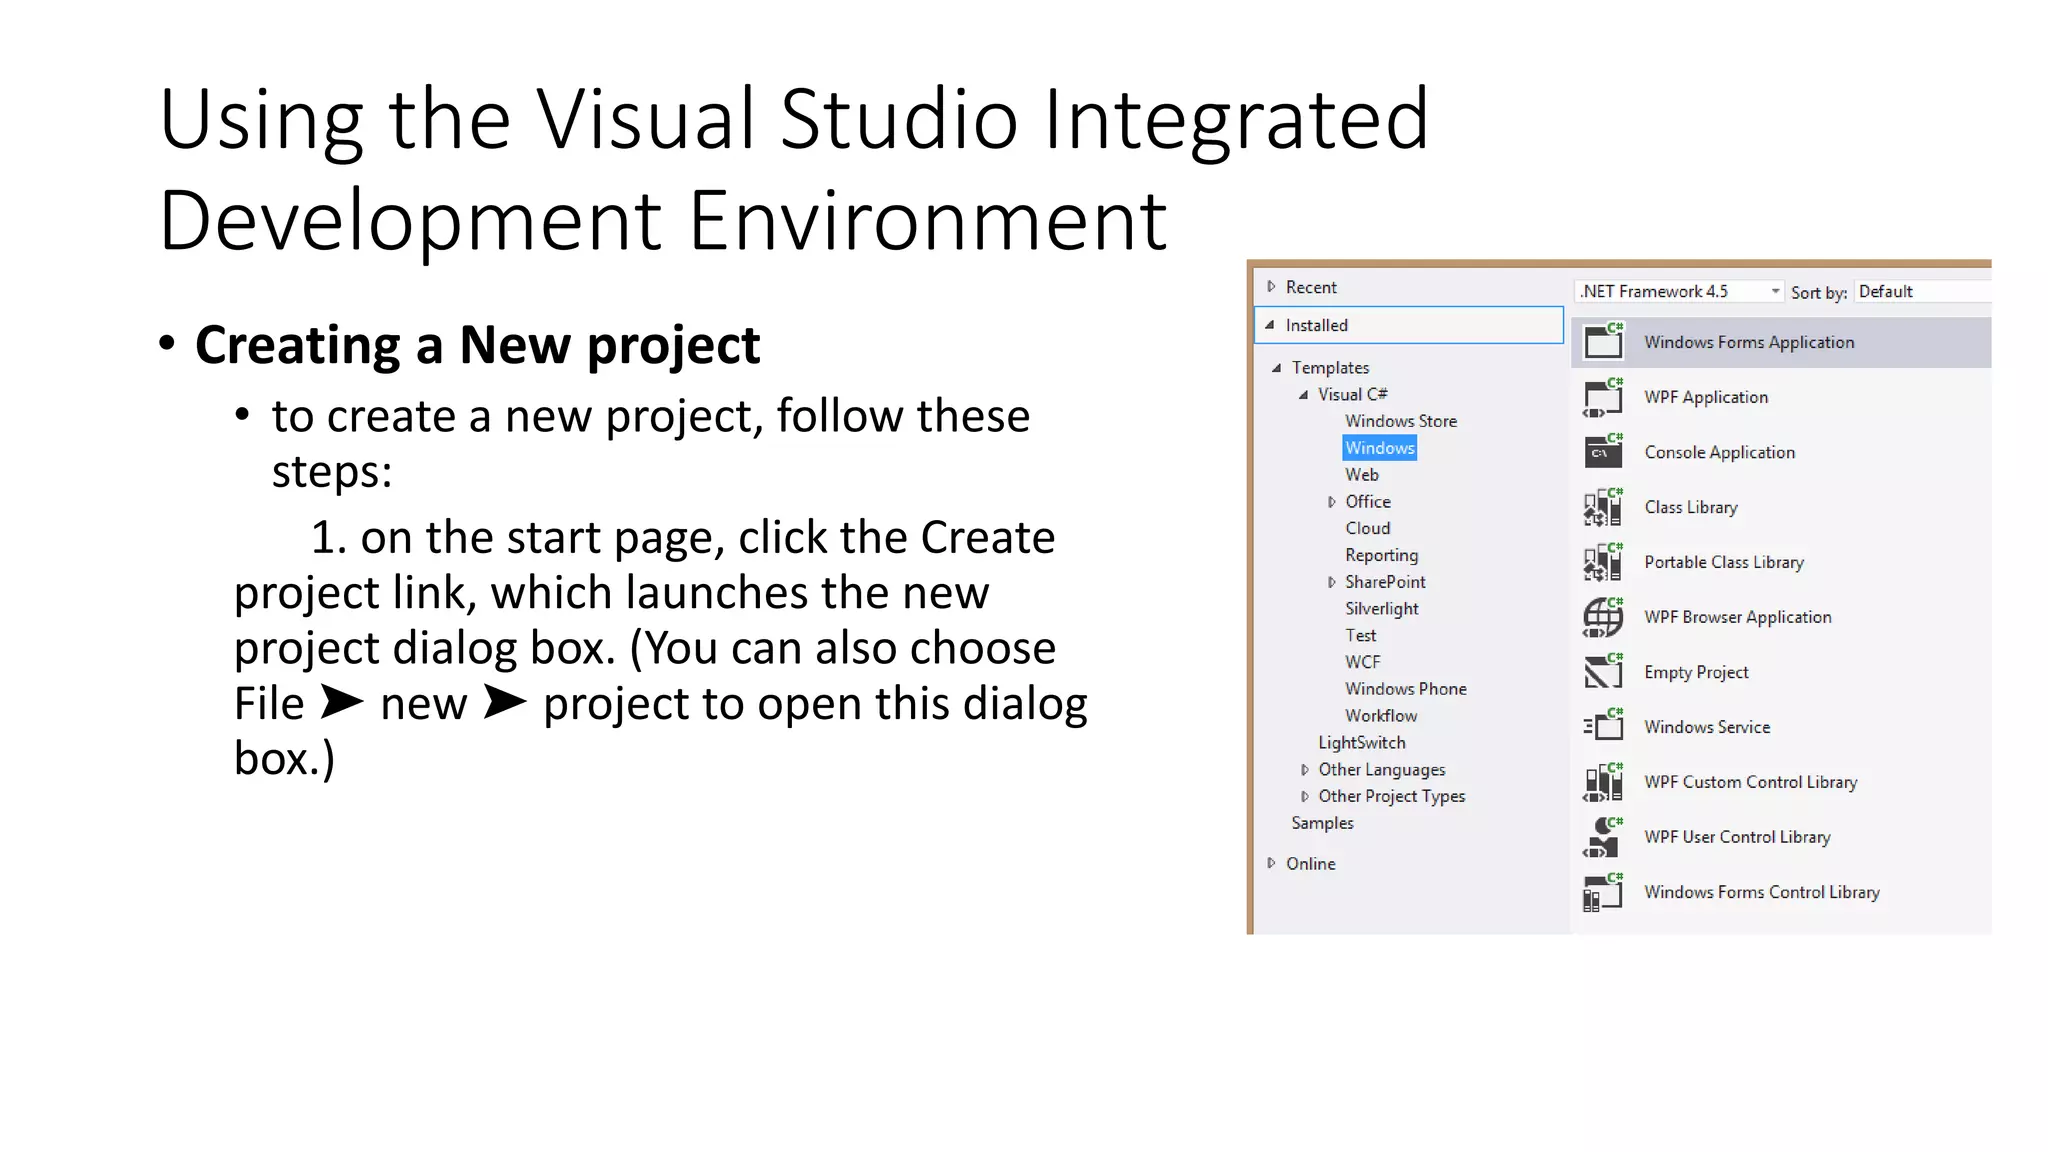Select Windows Store in the template tree
The width and height of the screenshot is (2048, 1152).
[x=1400, y=421]
